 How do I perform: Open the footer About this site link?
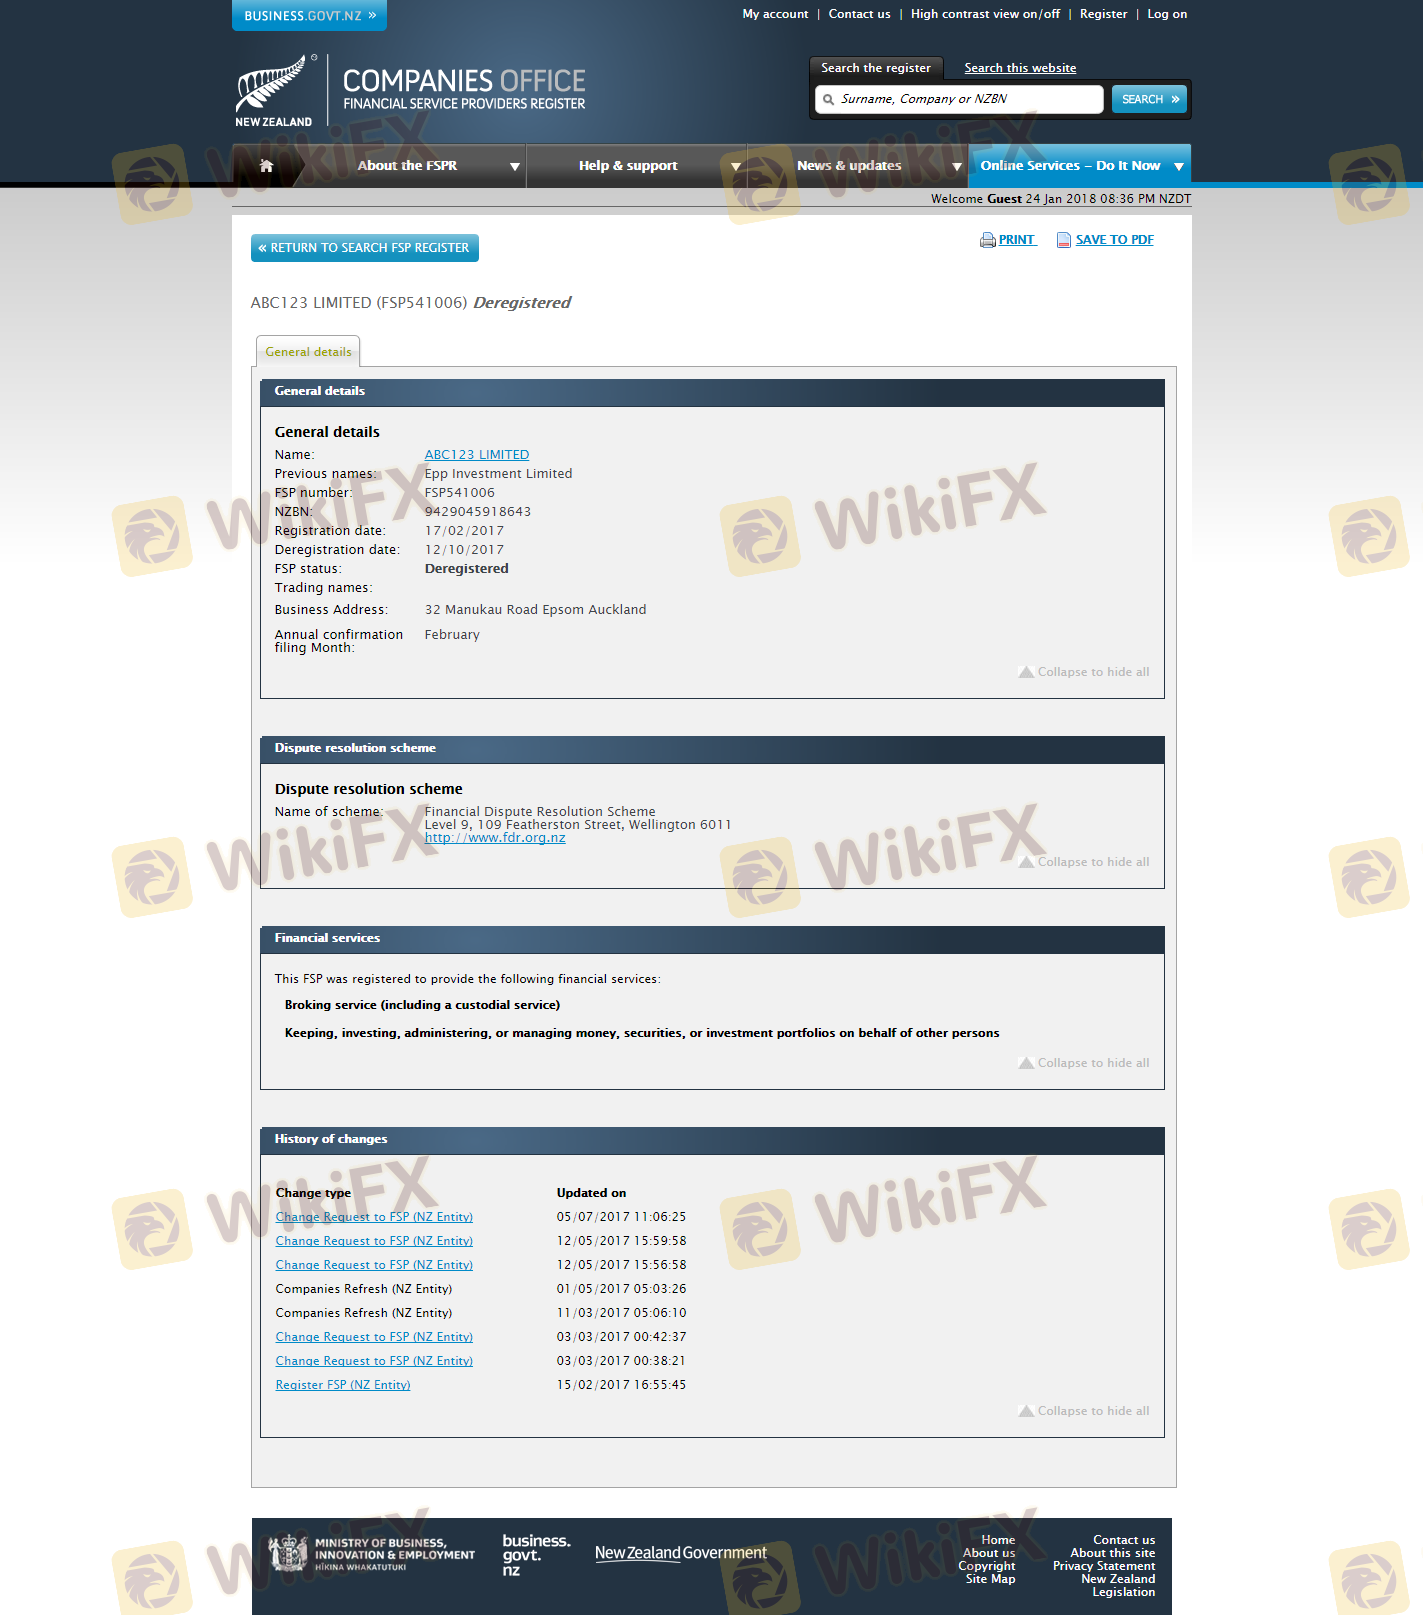tap(1113, 1553)
